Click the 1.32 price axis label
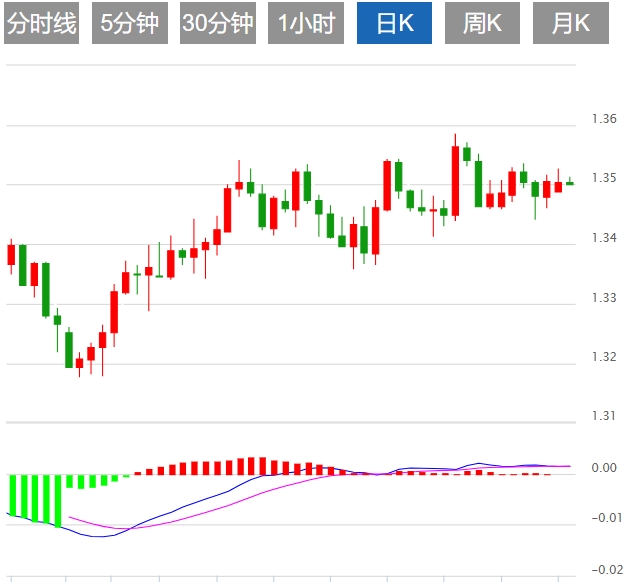This screenshot has height=582, width=634. pyautogui.click(x=604, y=357)
